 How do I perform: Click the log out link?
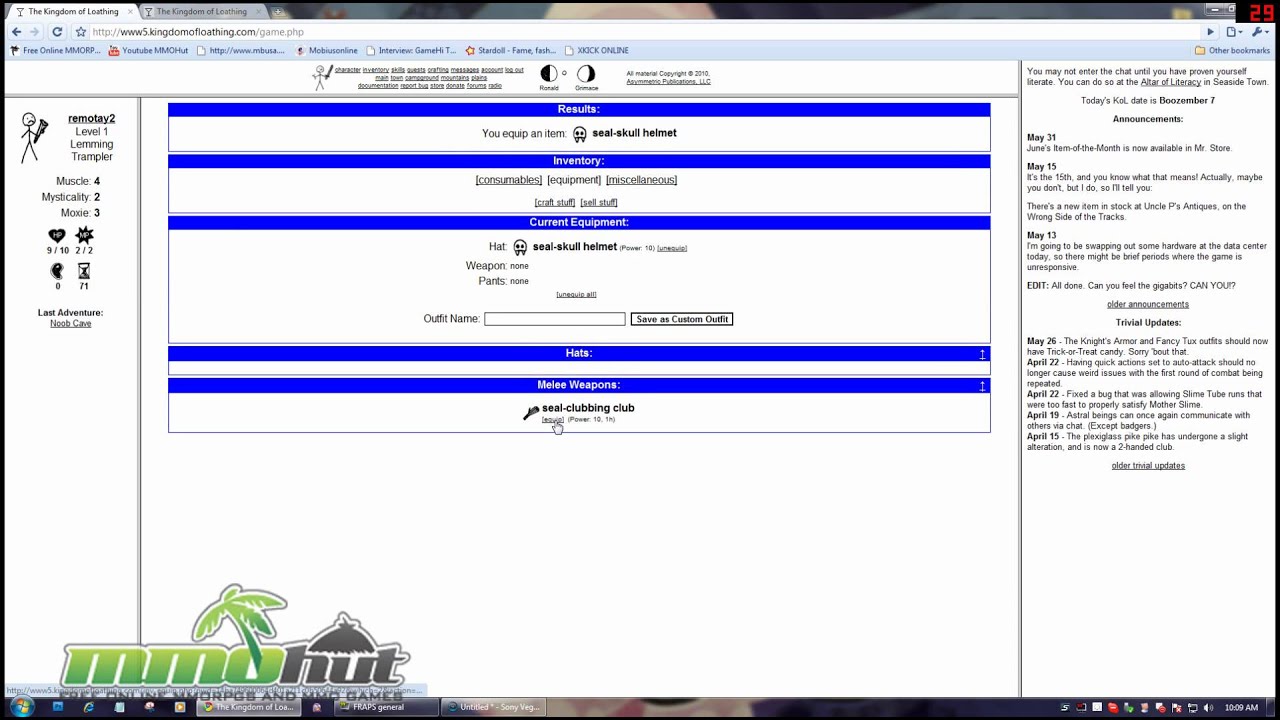point(514,70)
